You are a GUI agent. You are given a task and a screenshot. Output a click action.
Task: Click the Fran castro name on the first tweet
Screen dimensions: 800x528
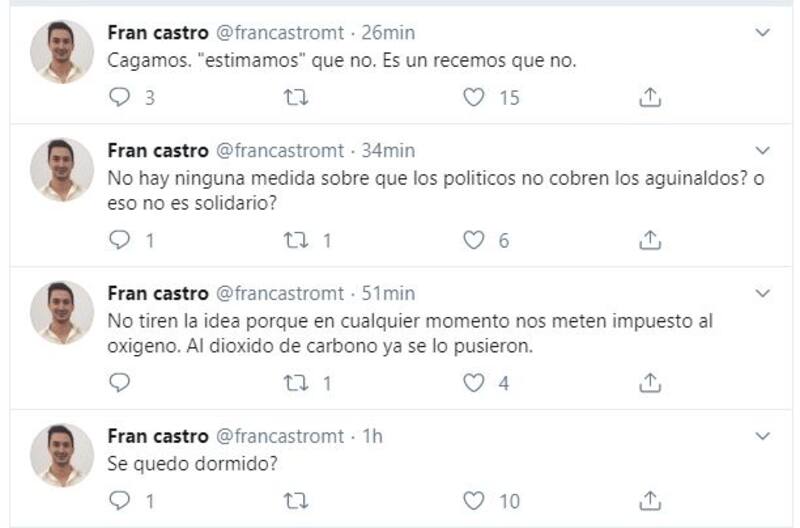pyautogui.click(x=157, y=33)
